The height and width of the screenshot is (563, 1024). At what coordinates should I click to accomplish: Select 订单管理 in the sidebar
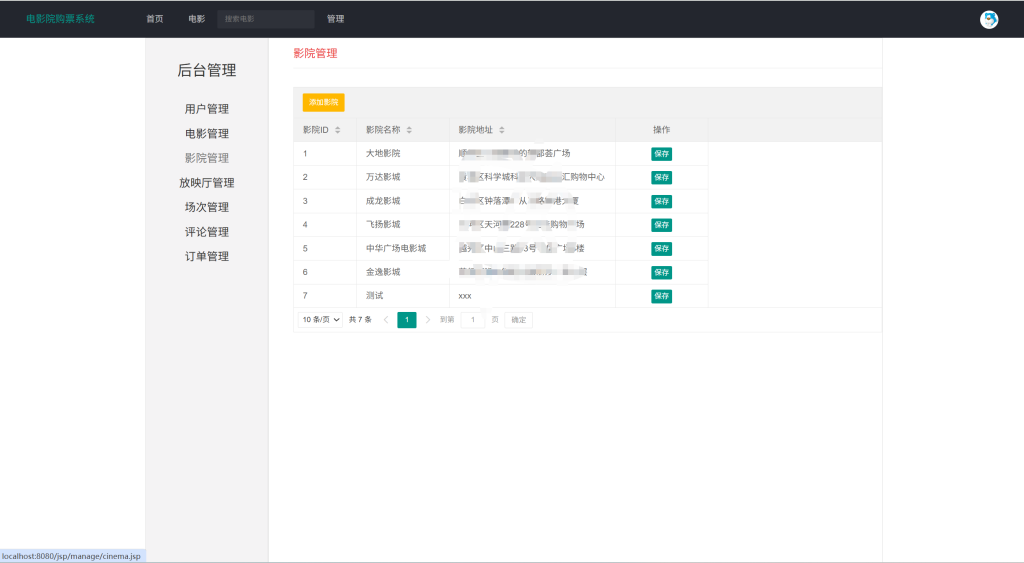click(206, 257)
